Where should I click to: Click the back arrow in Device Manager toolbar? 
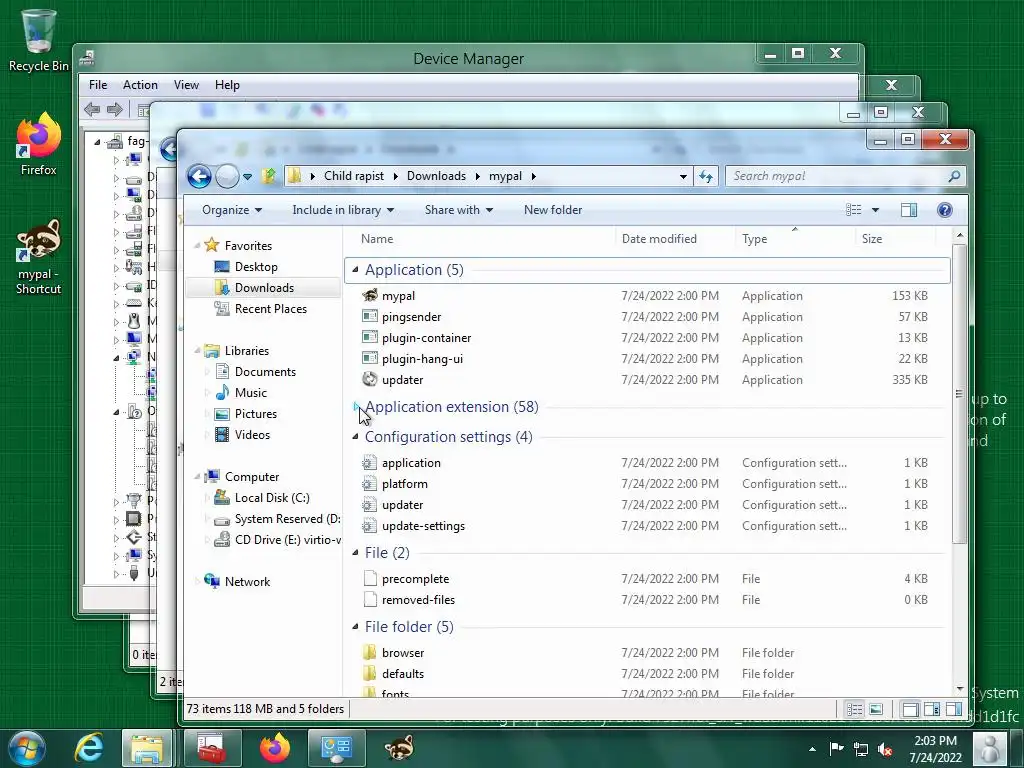(92, 110)
